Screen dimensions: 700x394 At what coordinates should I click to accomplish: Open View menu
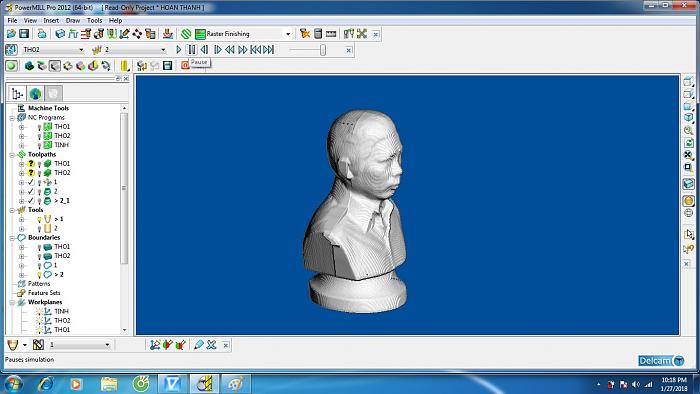[30, 21]
